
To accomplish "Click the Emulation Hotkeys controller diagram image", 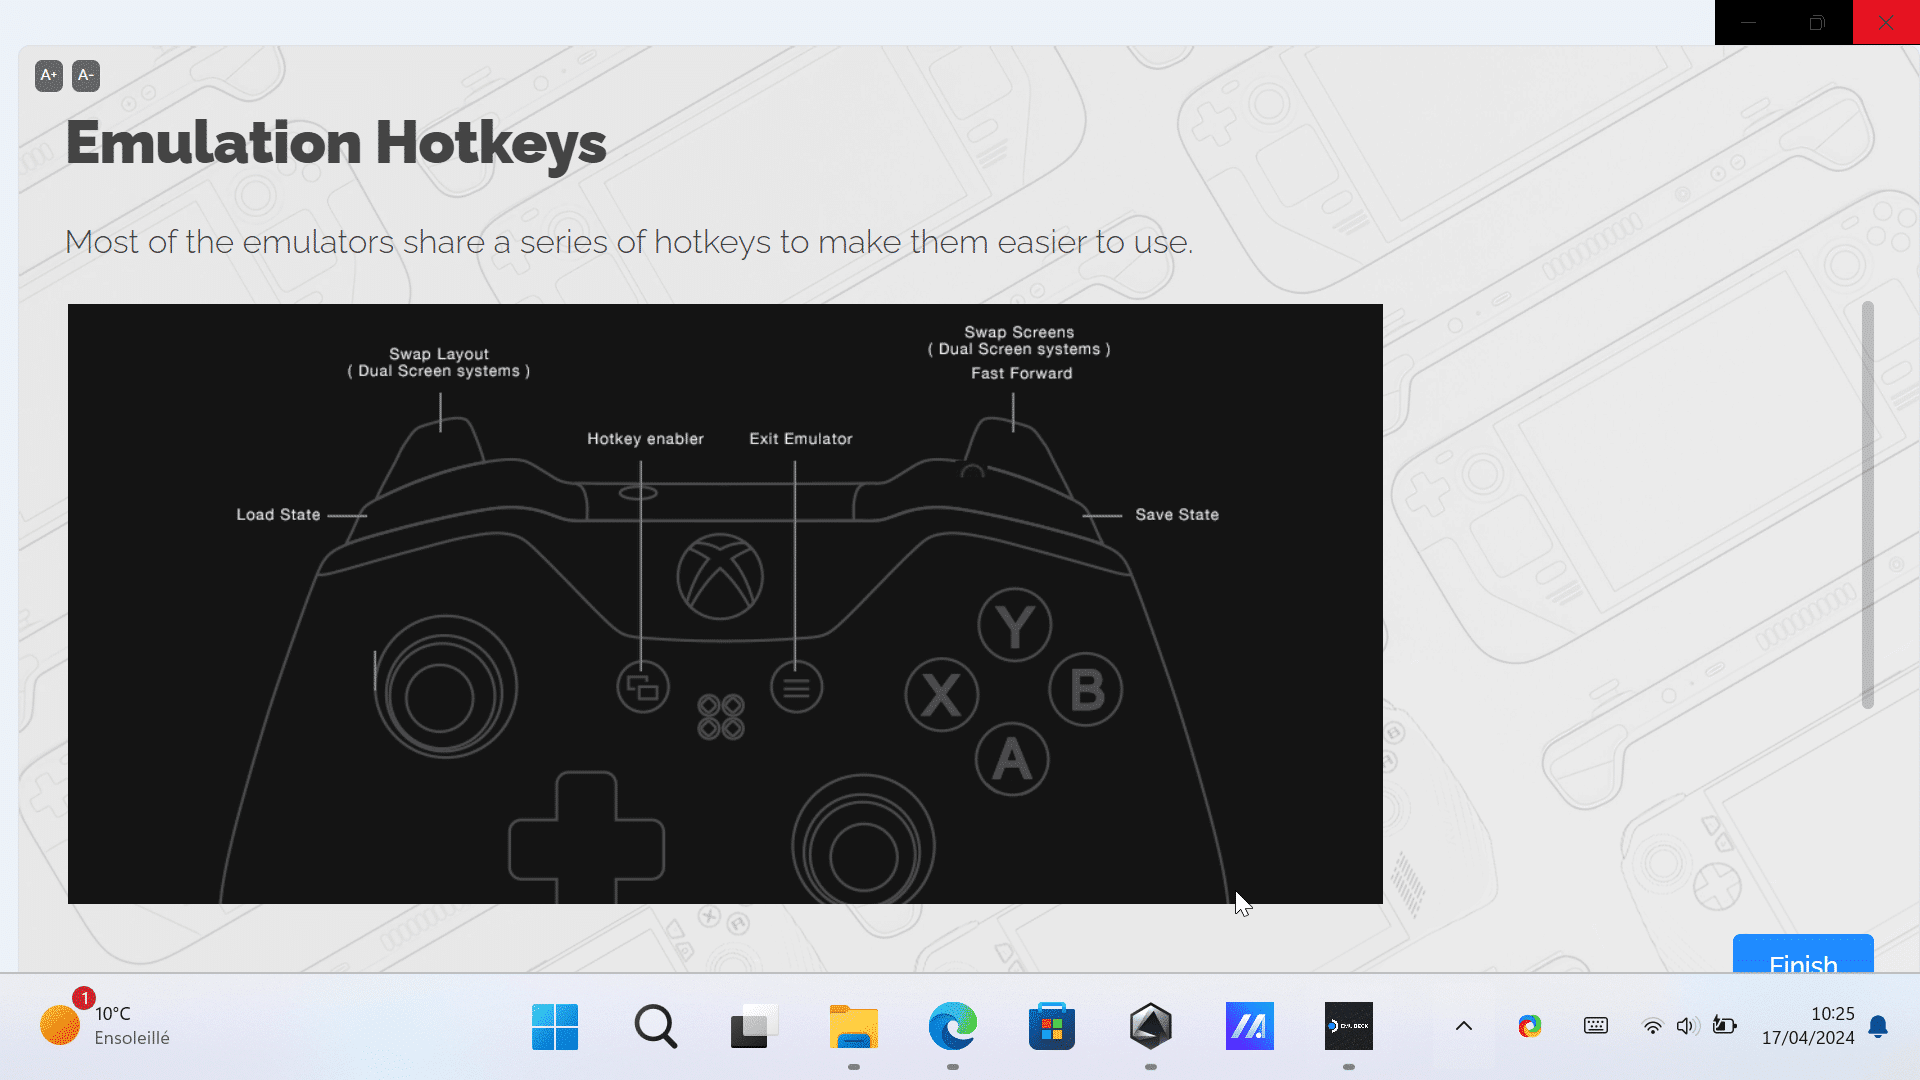I will pos(725,604).
